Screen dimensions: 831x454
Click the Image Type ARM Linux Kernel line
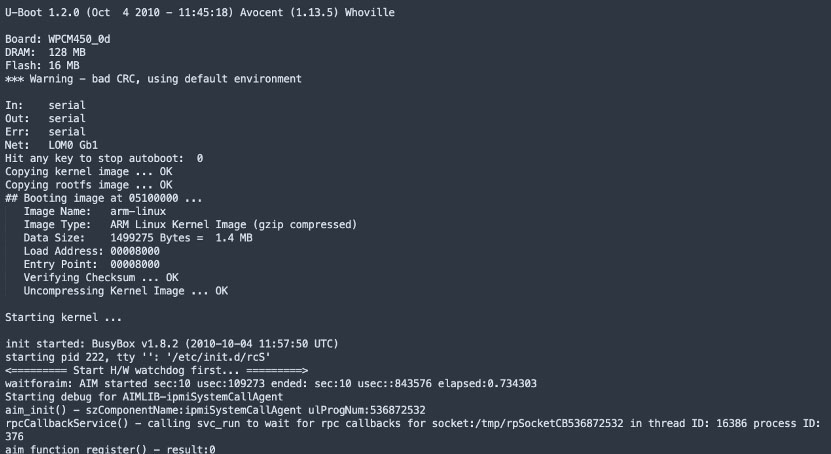190,225
